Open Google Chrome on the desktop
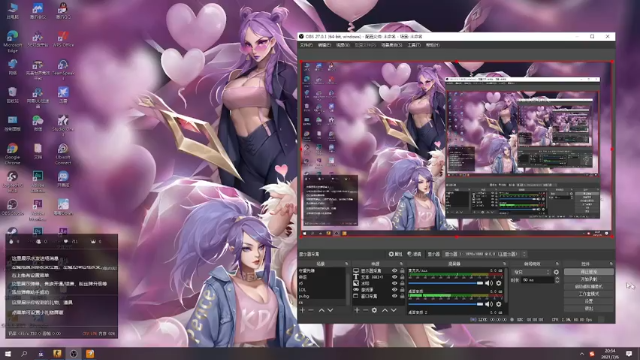The width and height of the screenshot is (640, 360). tap(12, 152)
